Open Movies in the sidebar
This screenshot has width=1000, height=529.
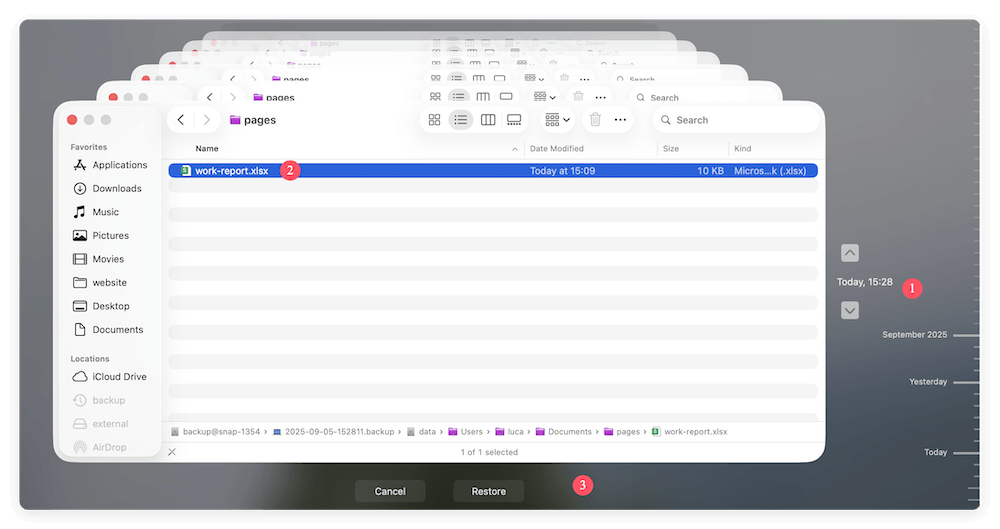click(99, 259)
